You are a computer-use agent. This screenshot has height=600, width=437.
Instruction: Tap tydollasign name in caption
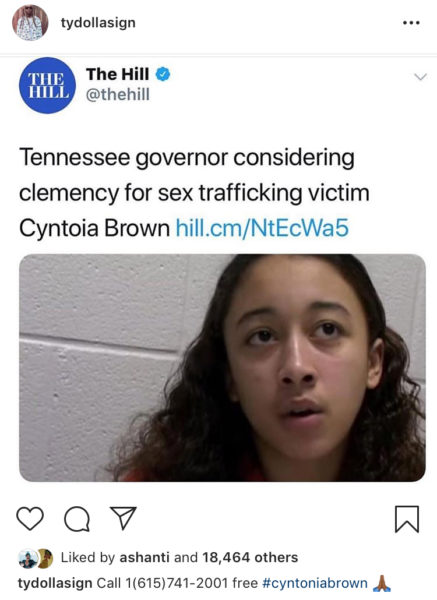pos(55,583)
